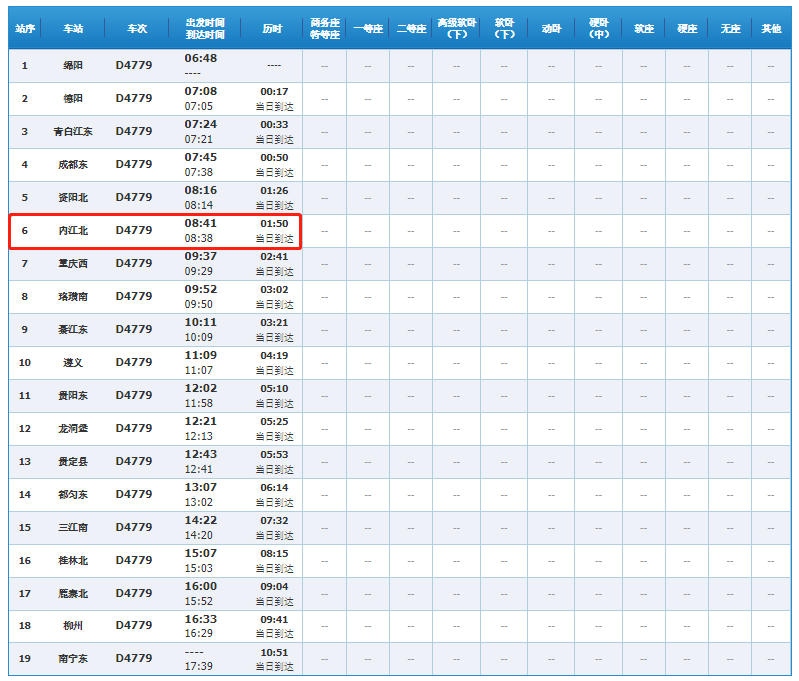The image size is (799, 681).
Task: Select the 桂林北 station
Action: (73, 560)
